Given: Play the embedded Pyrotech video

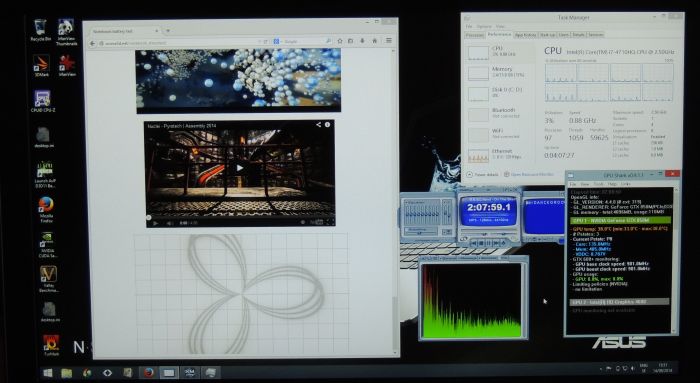Looking at the screenshot, I should [240, 168].
